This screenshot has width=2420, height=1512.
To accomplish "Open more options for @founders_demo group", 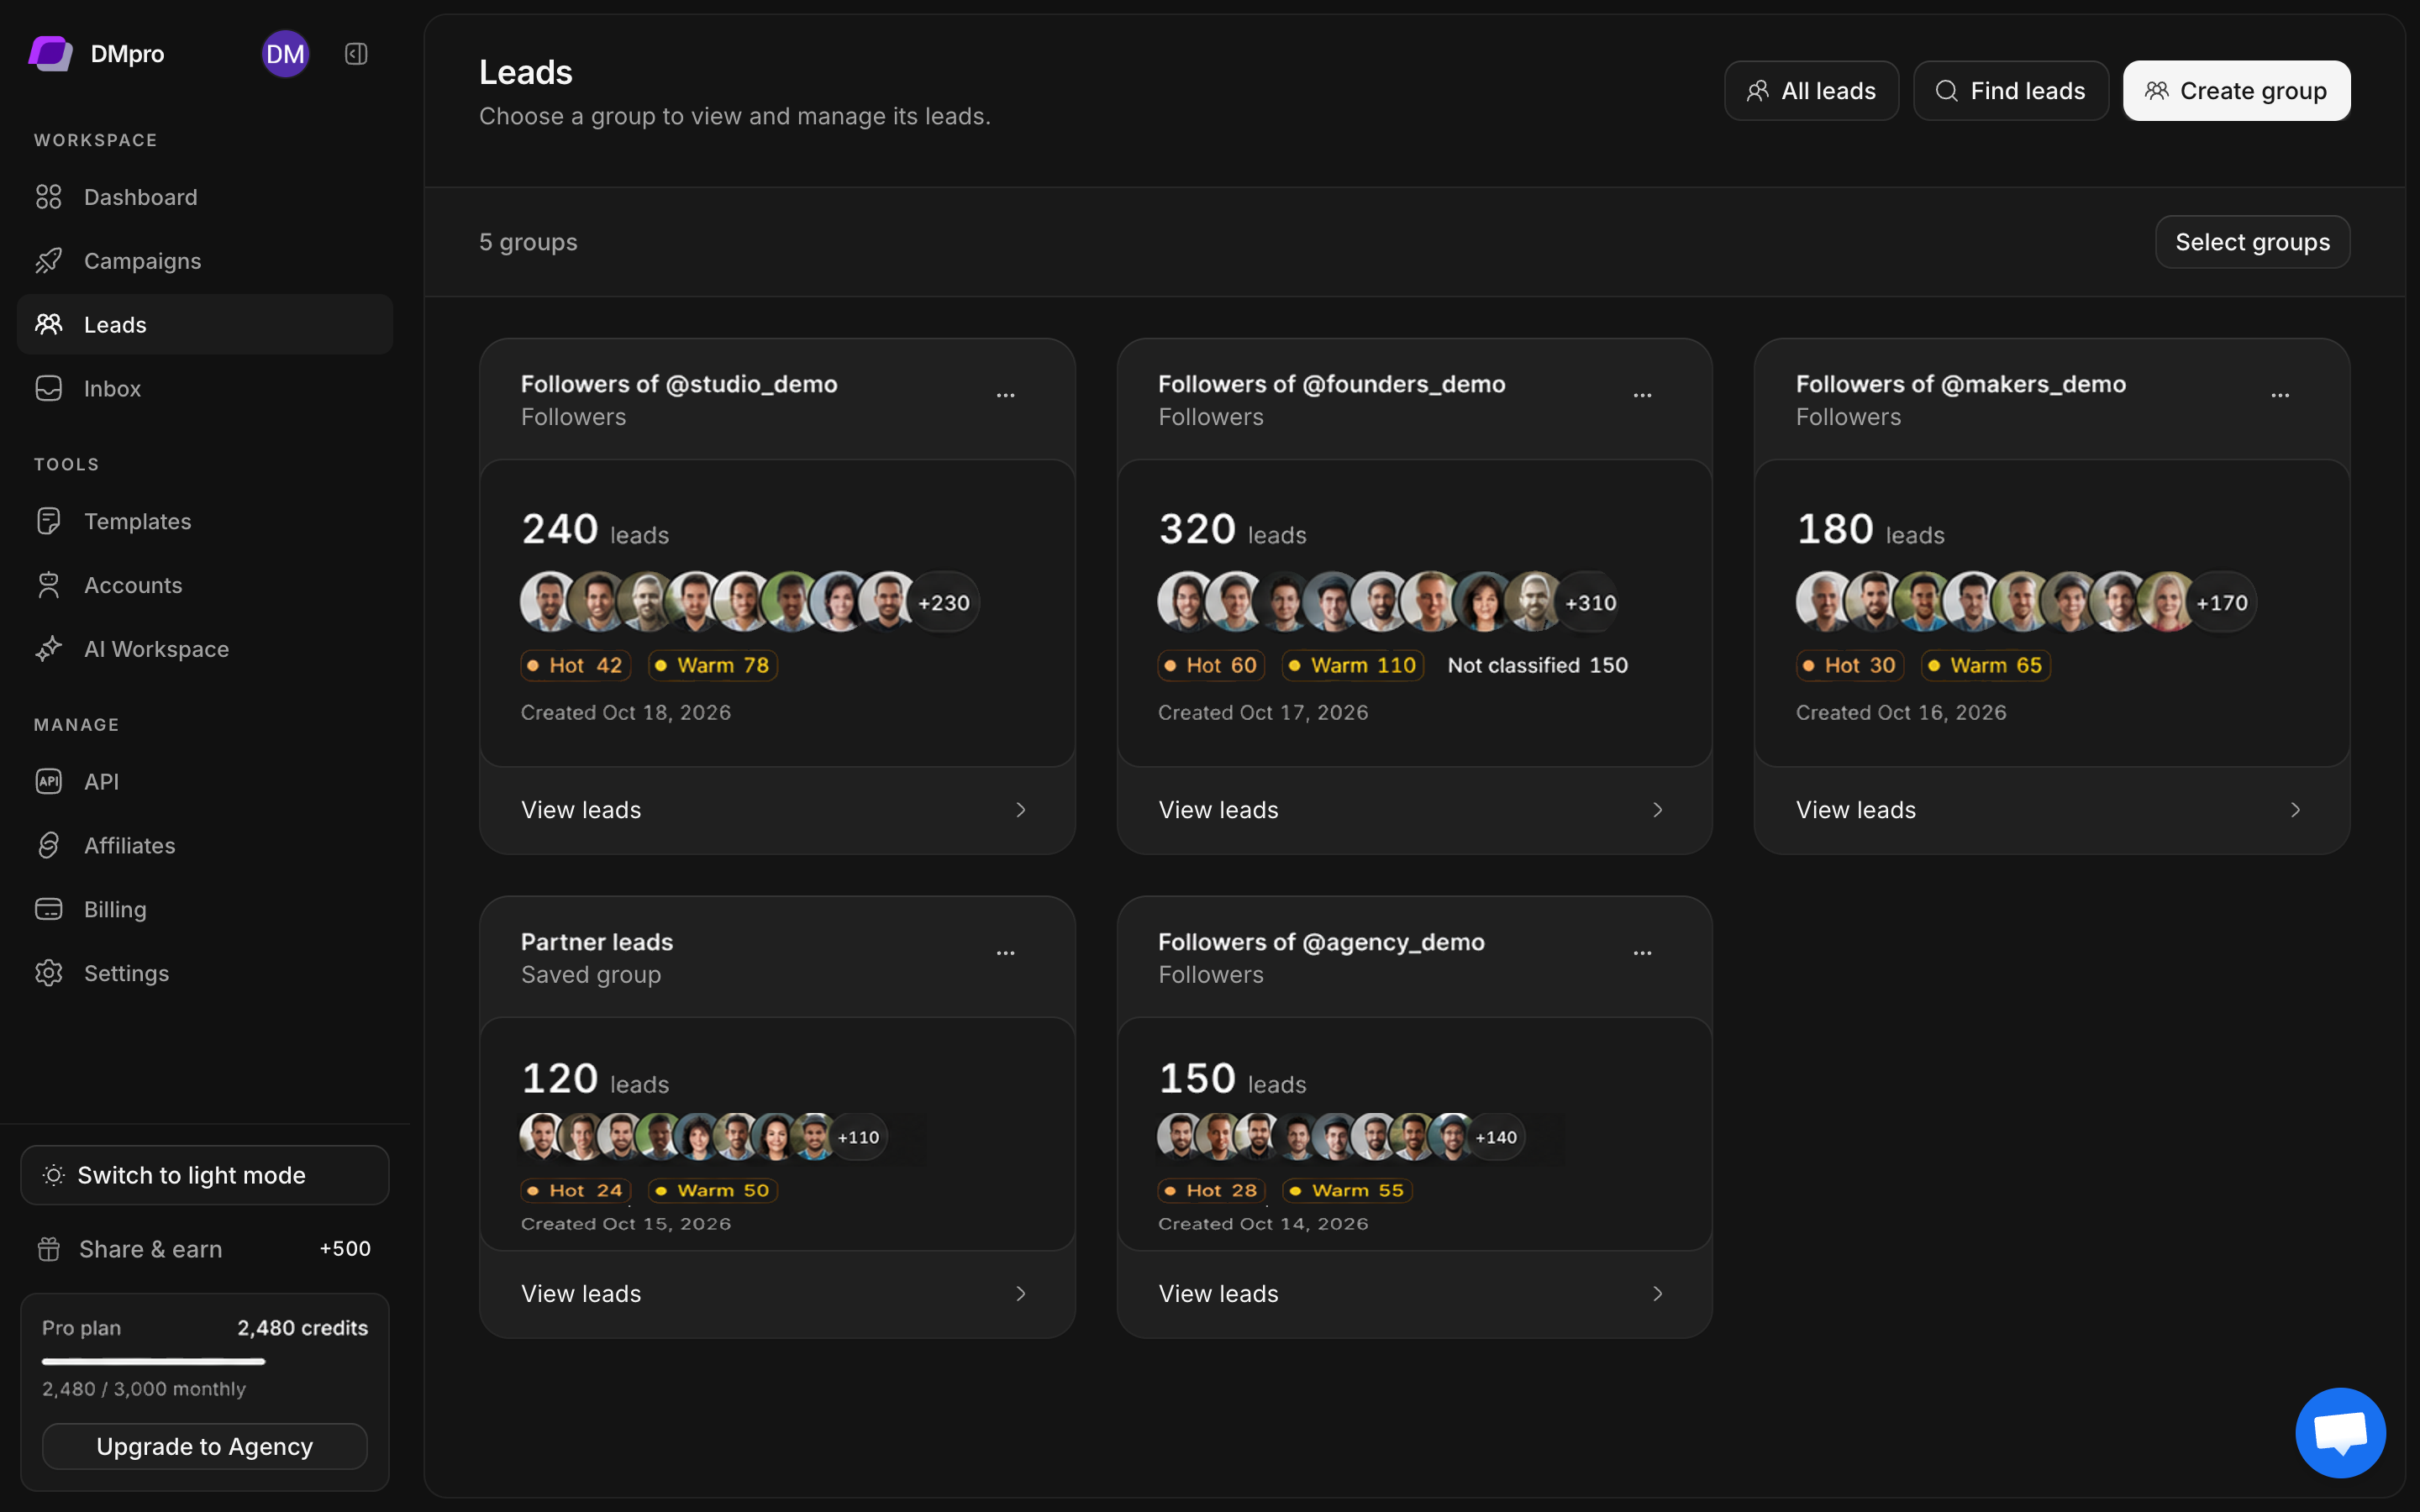I will [x=1642, y=396].
